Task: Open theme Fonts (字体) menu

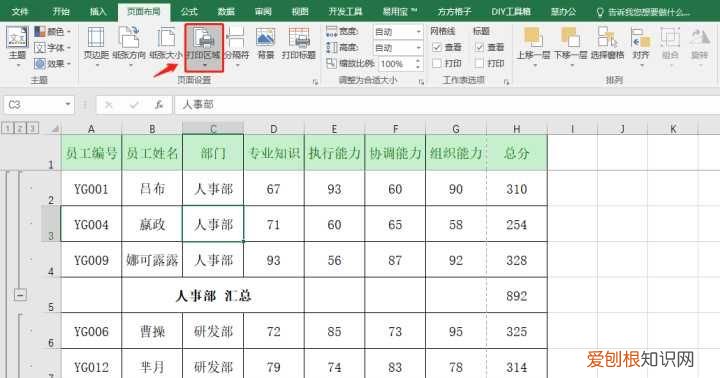Action: 53,48
